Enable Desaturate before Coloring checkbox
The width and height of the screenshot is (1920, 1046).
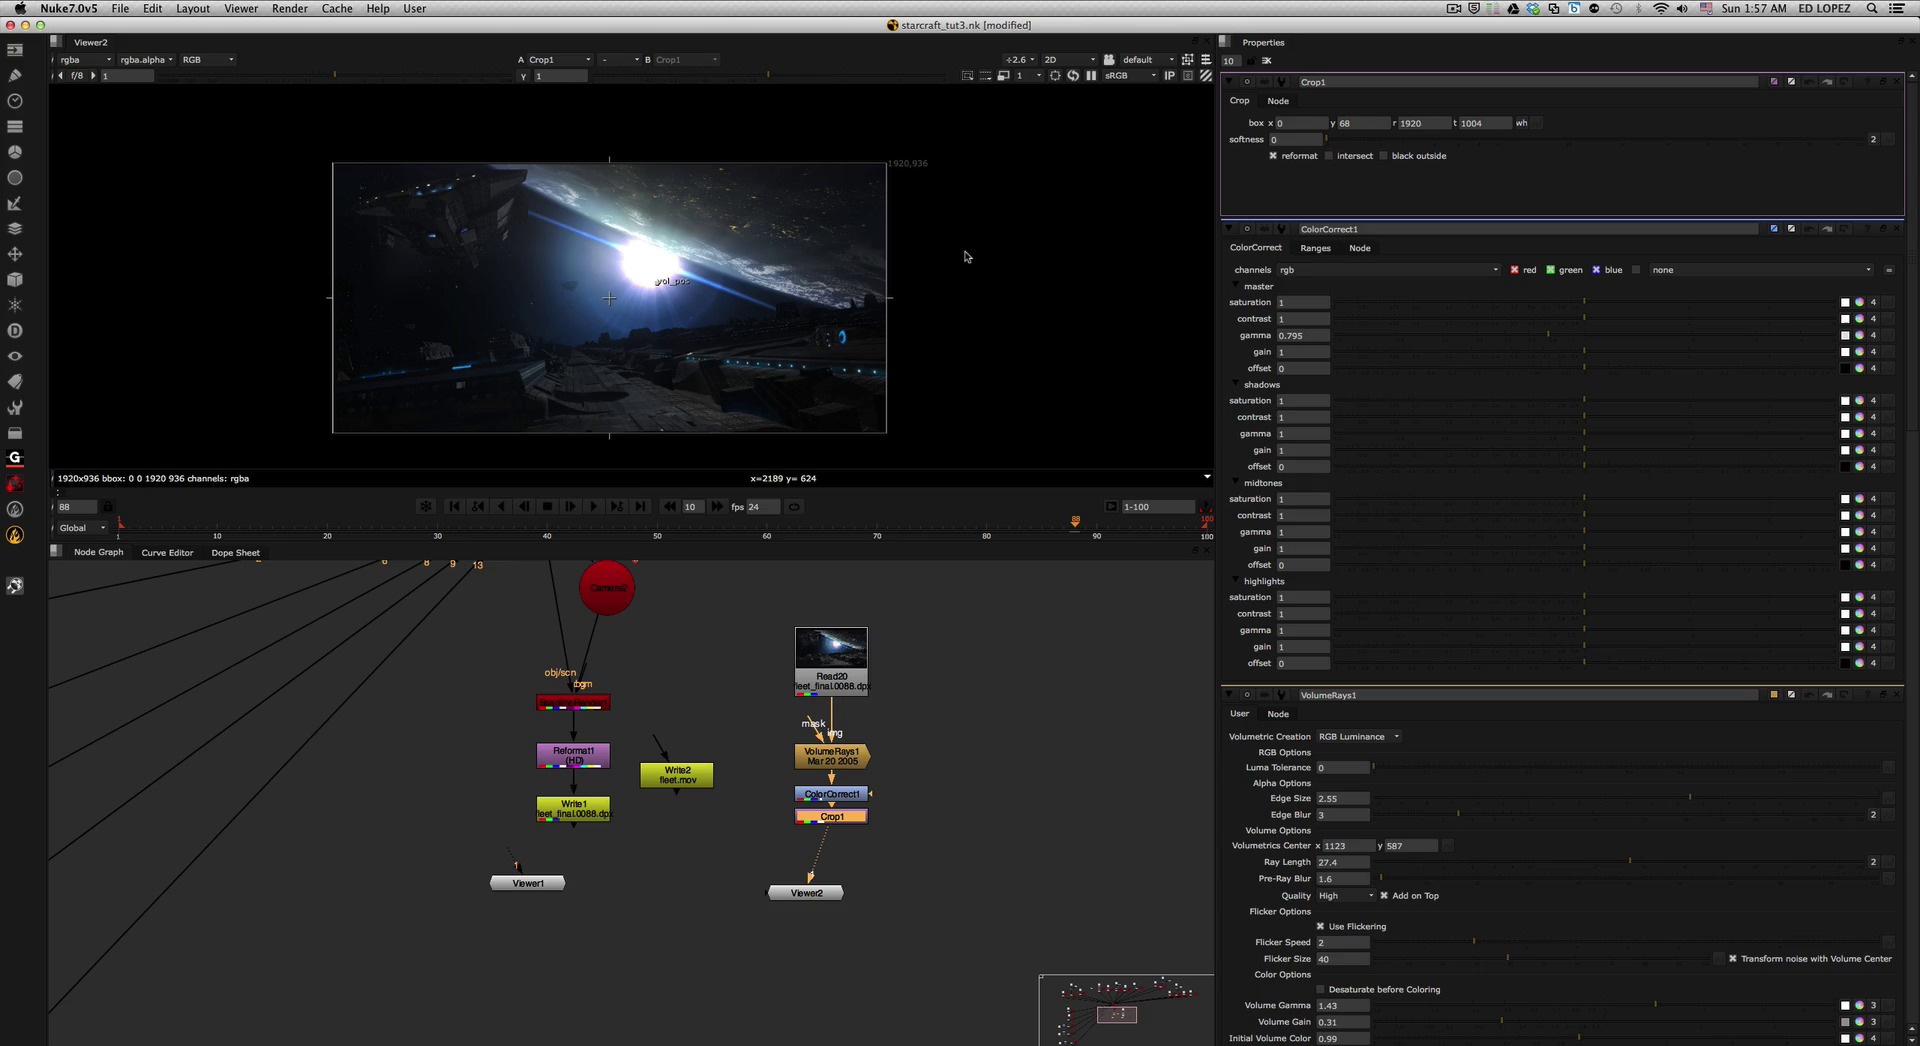1320,990
